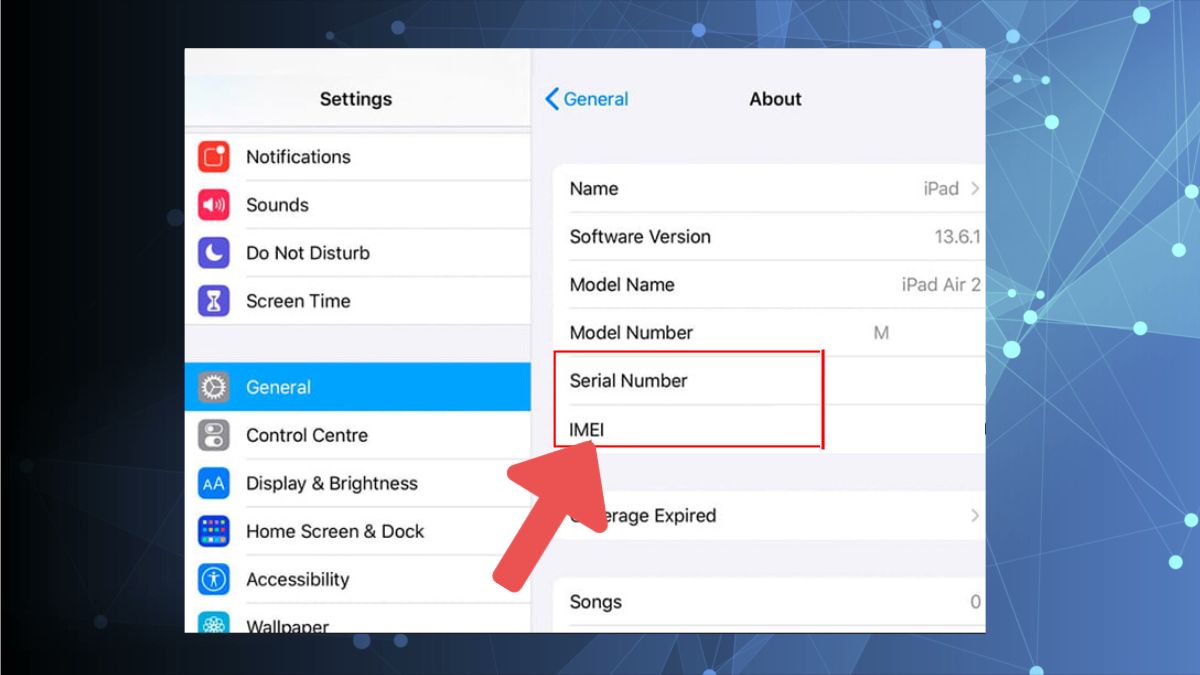Tap the Serial Number label
This screenshot has height=675, width=1200.
(629, 381)
